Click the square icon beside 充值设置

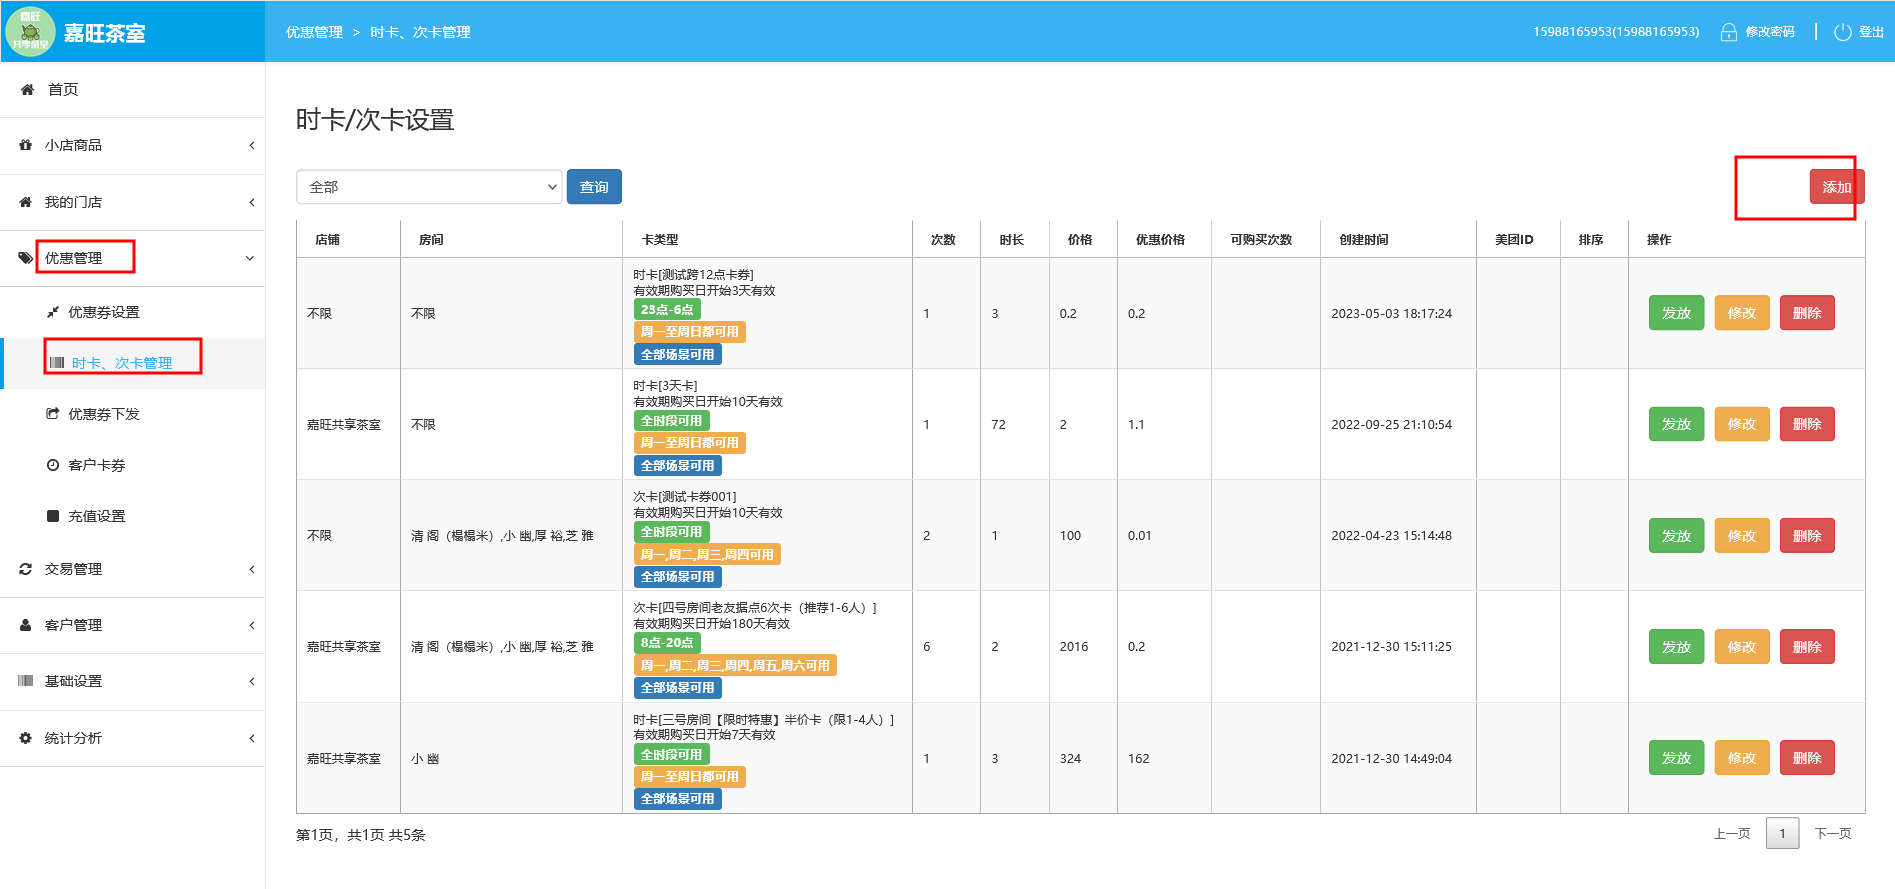[53, 516]
